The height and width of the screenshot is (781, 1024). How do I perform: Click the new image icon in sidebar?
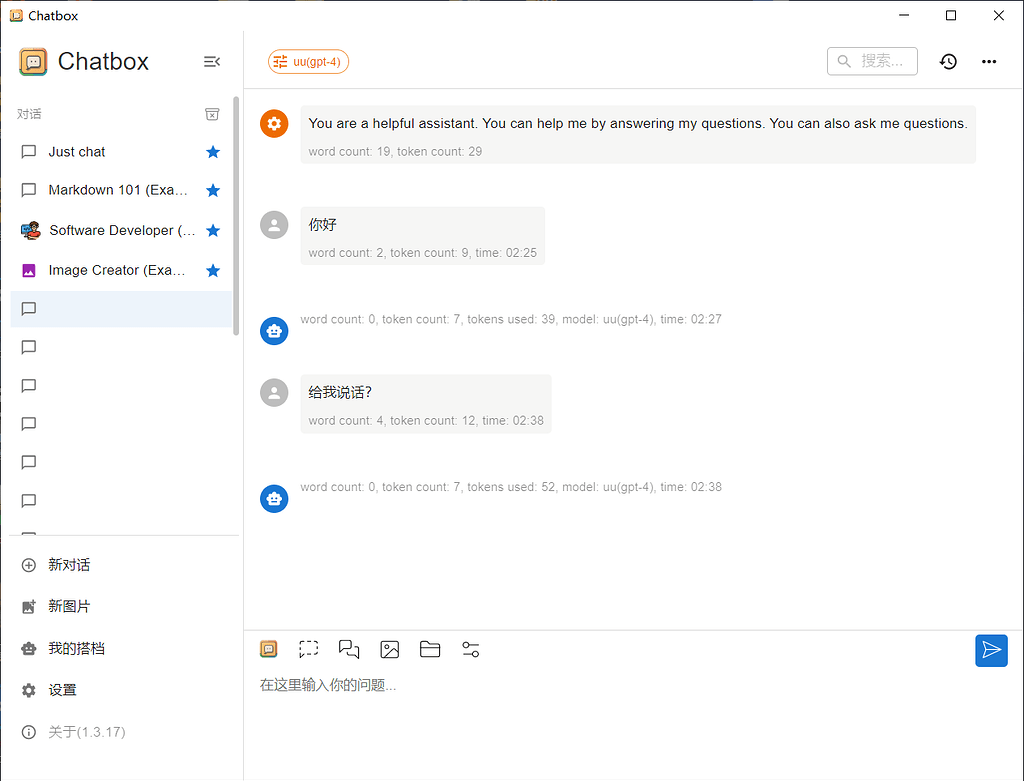click(29, 607)
